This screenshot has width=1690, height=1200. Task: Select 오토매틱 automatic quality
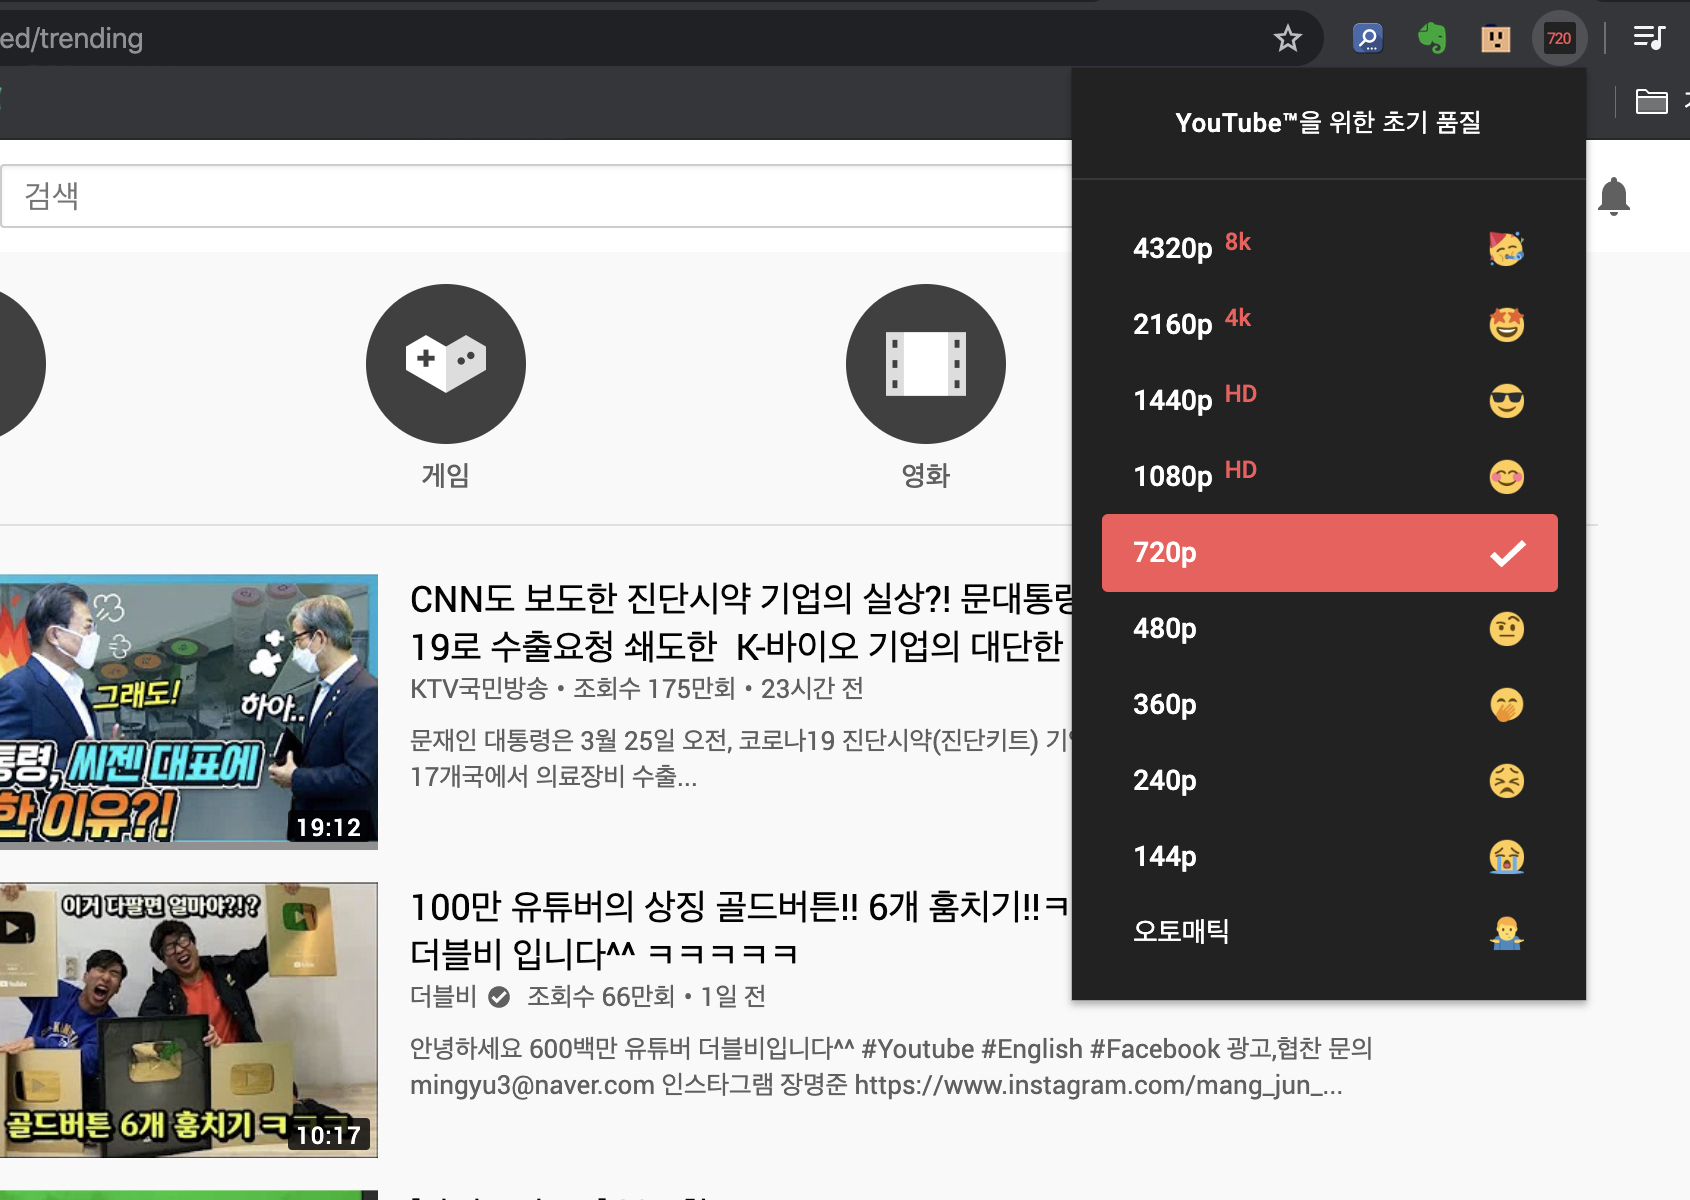[1329, 932]
